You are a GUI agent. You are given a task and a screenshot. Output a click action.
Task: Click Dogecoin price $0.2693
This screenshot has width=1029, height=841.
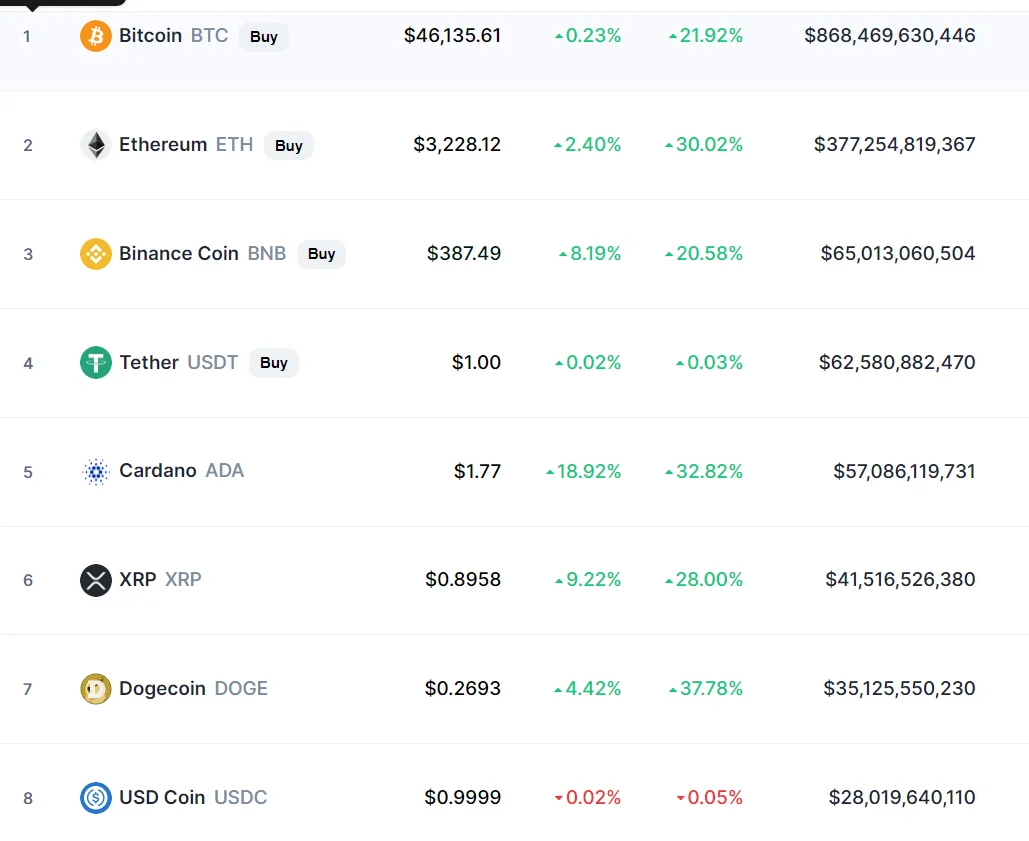(463, 688)
